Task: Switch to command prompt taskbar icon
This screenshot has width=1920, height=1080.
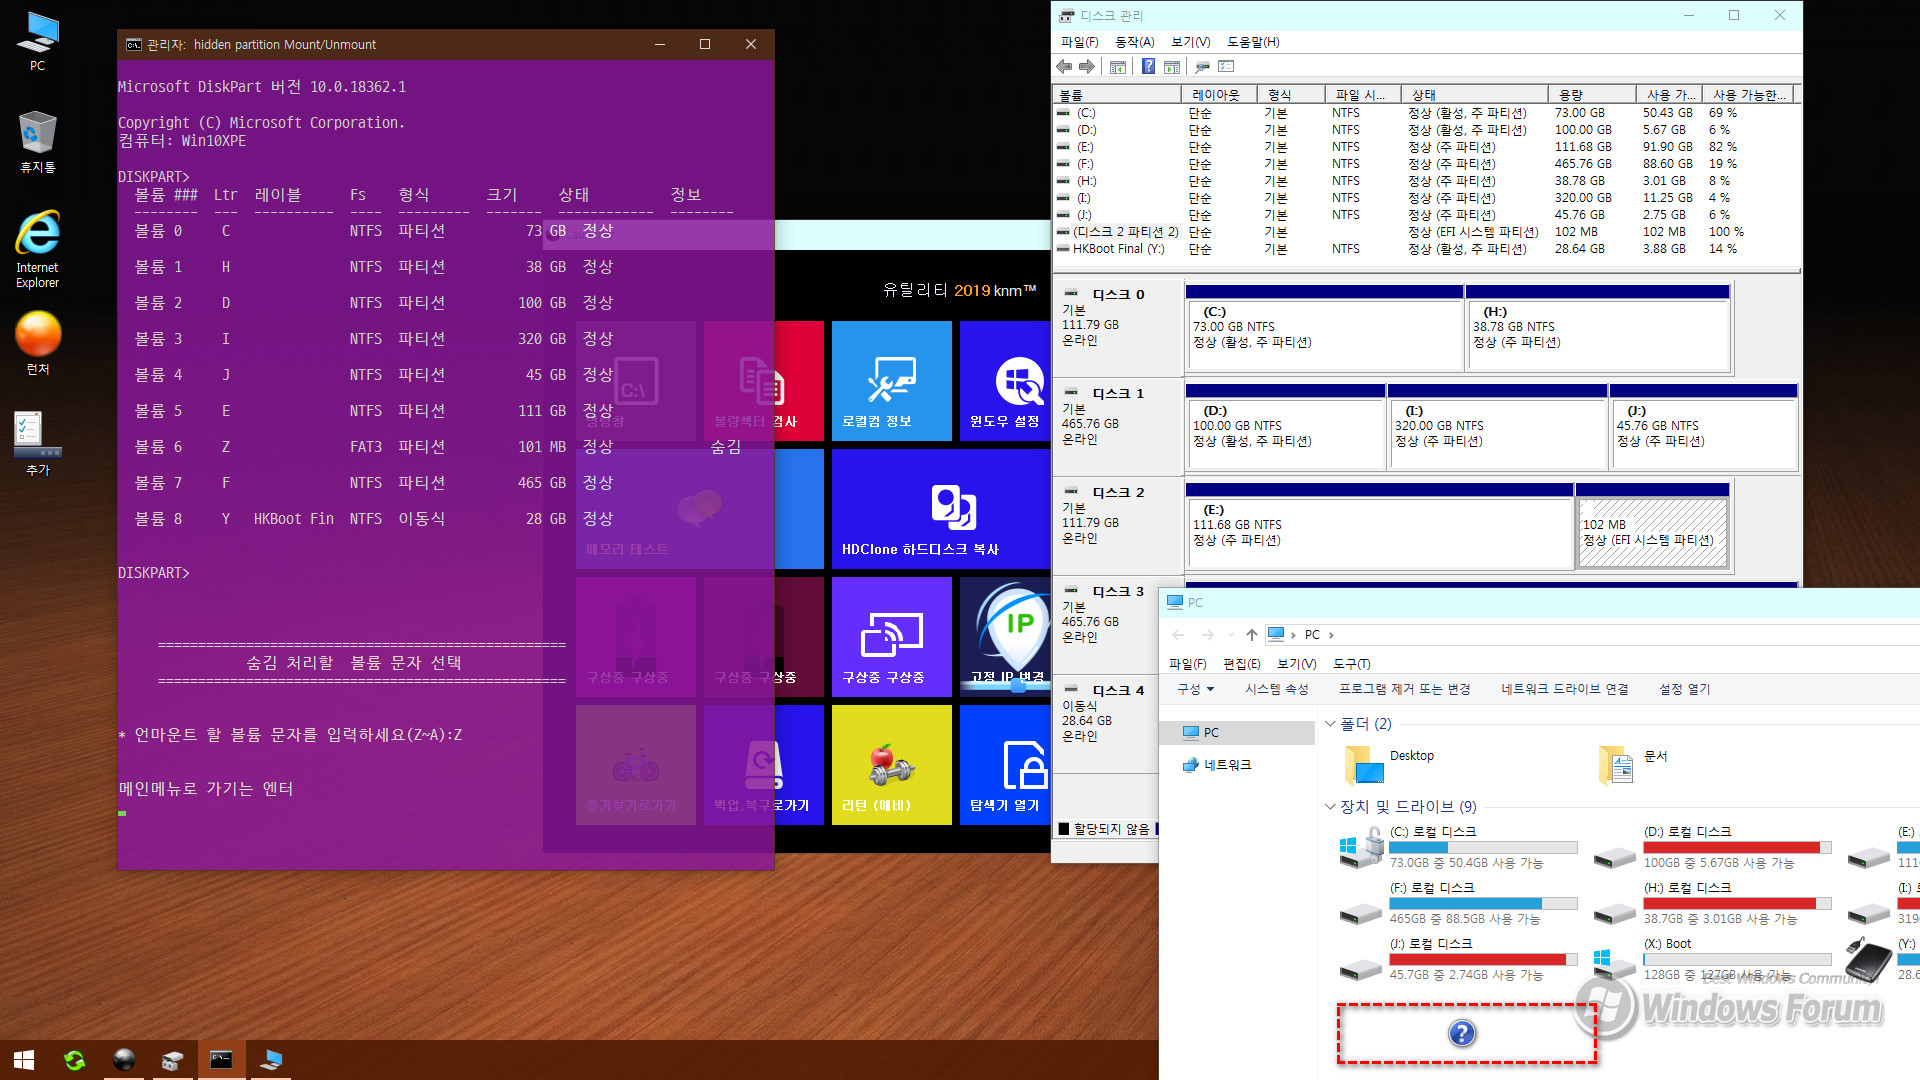Action: (221, 1060)
